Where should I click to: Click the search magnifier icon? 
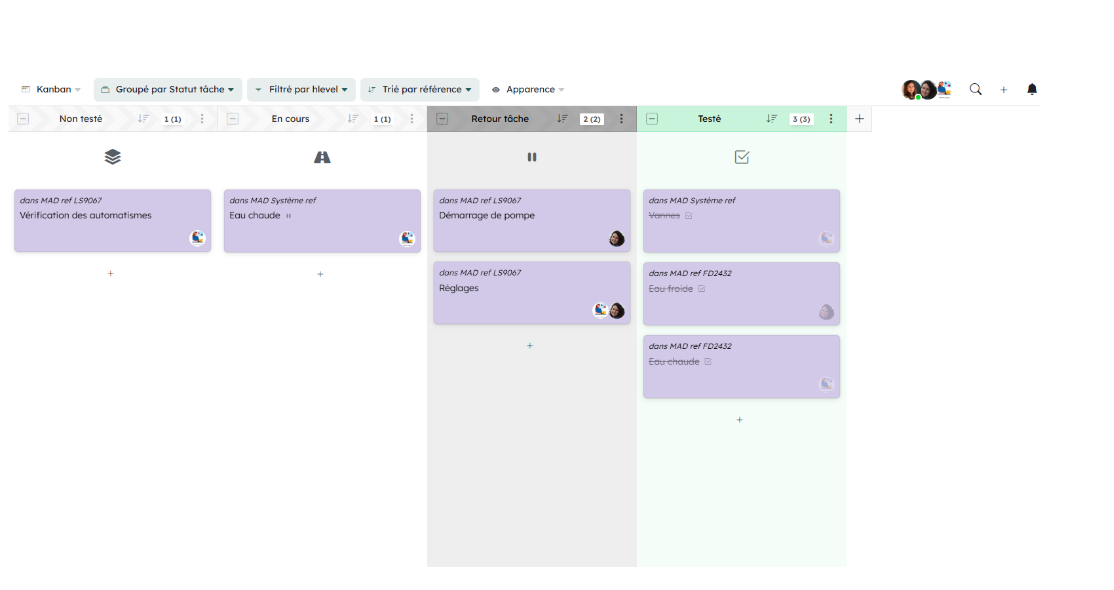click(975, 89)
